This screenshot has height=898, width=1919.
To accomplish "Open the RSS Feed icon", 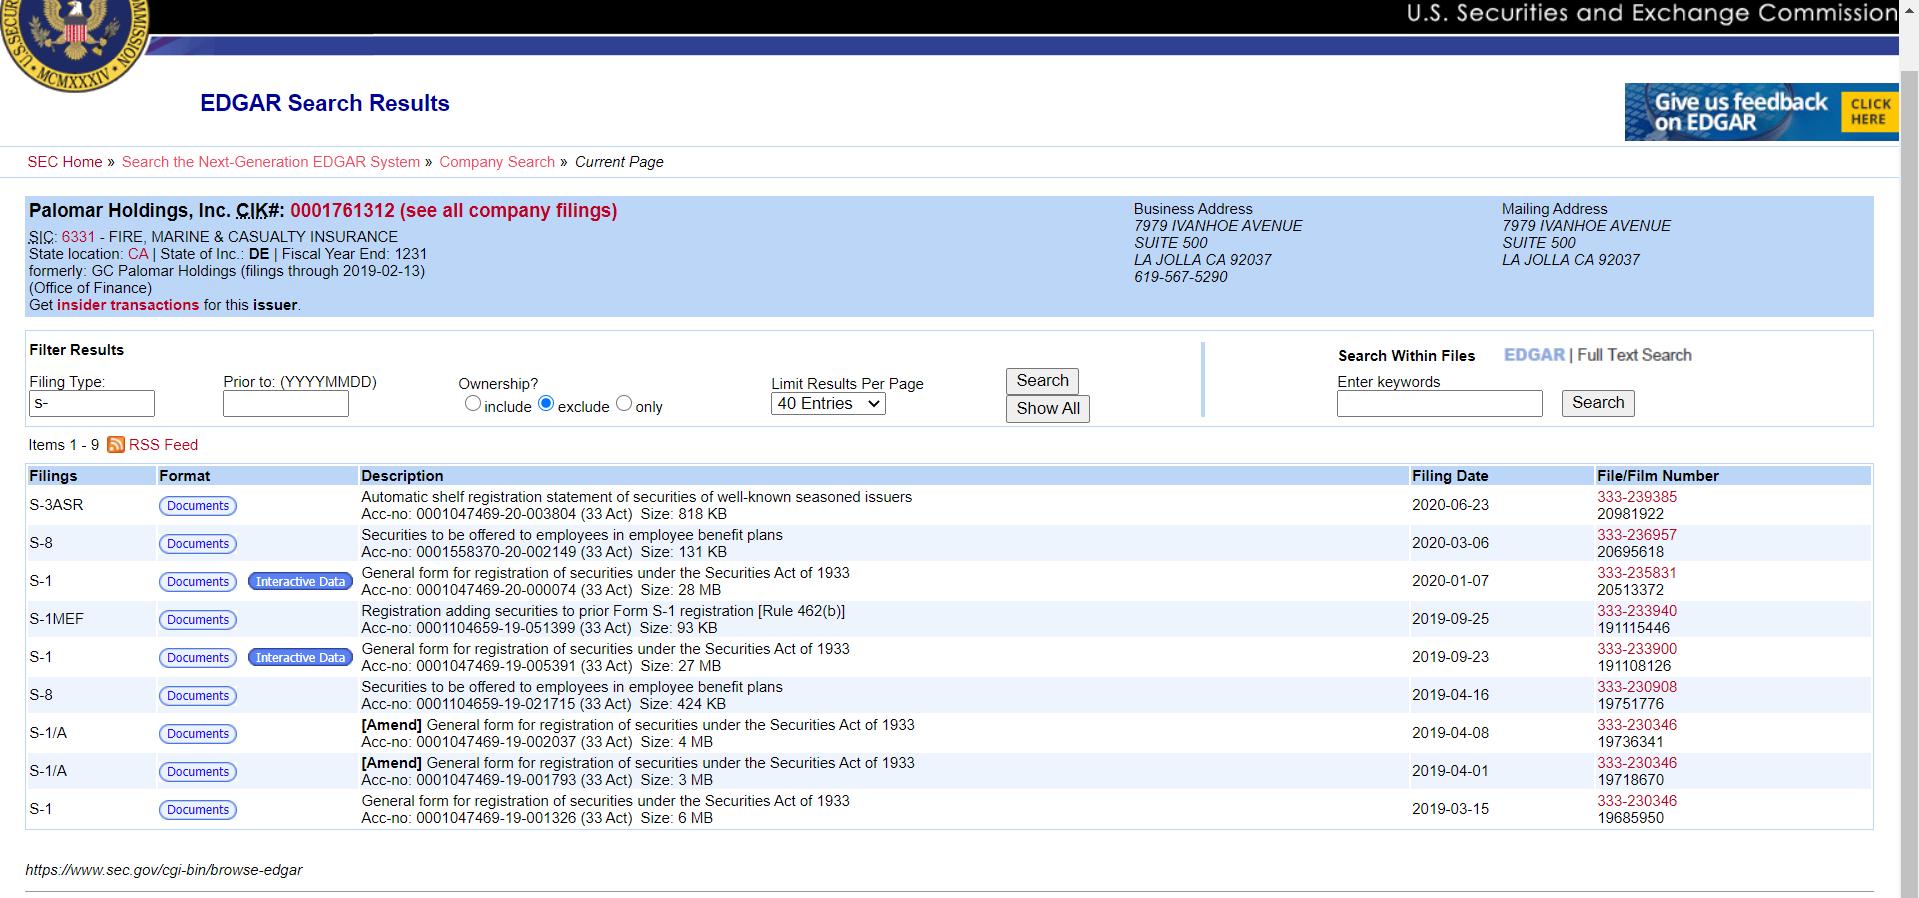I will click(x=116, y=445).
